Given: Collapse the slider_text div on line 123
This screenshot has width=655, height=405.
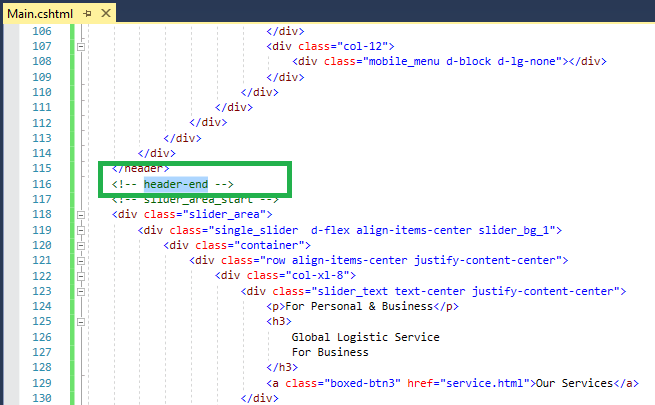Looking at the screenshot, I should click(81, 291).
